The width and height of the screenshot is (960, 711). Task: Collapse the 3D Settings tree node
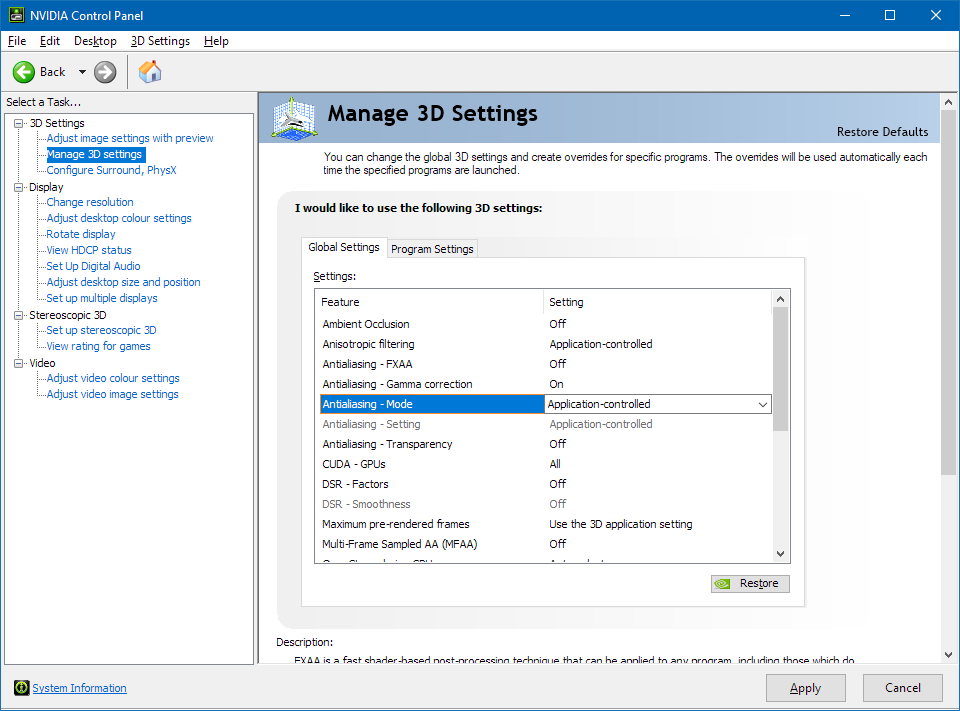pyautogui.click(x=19, y=123)
